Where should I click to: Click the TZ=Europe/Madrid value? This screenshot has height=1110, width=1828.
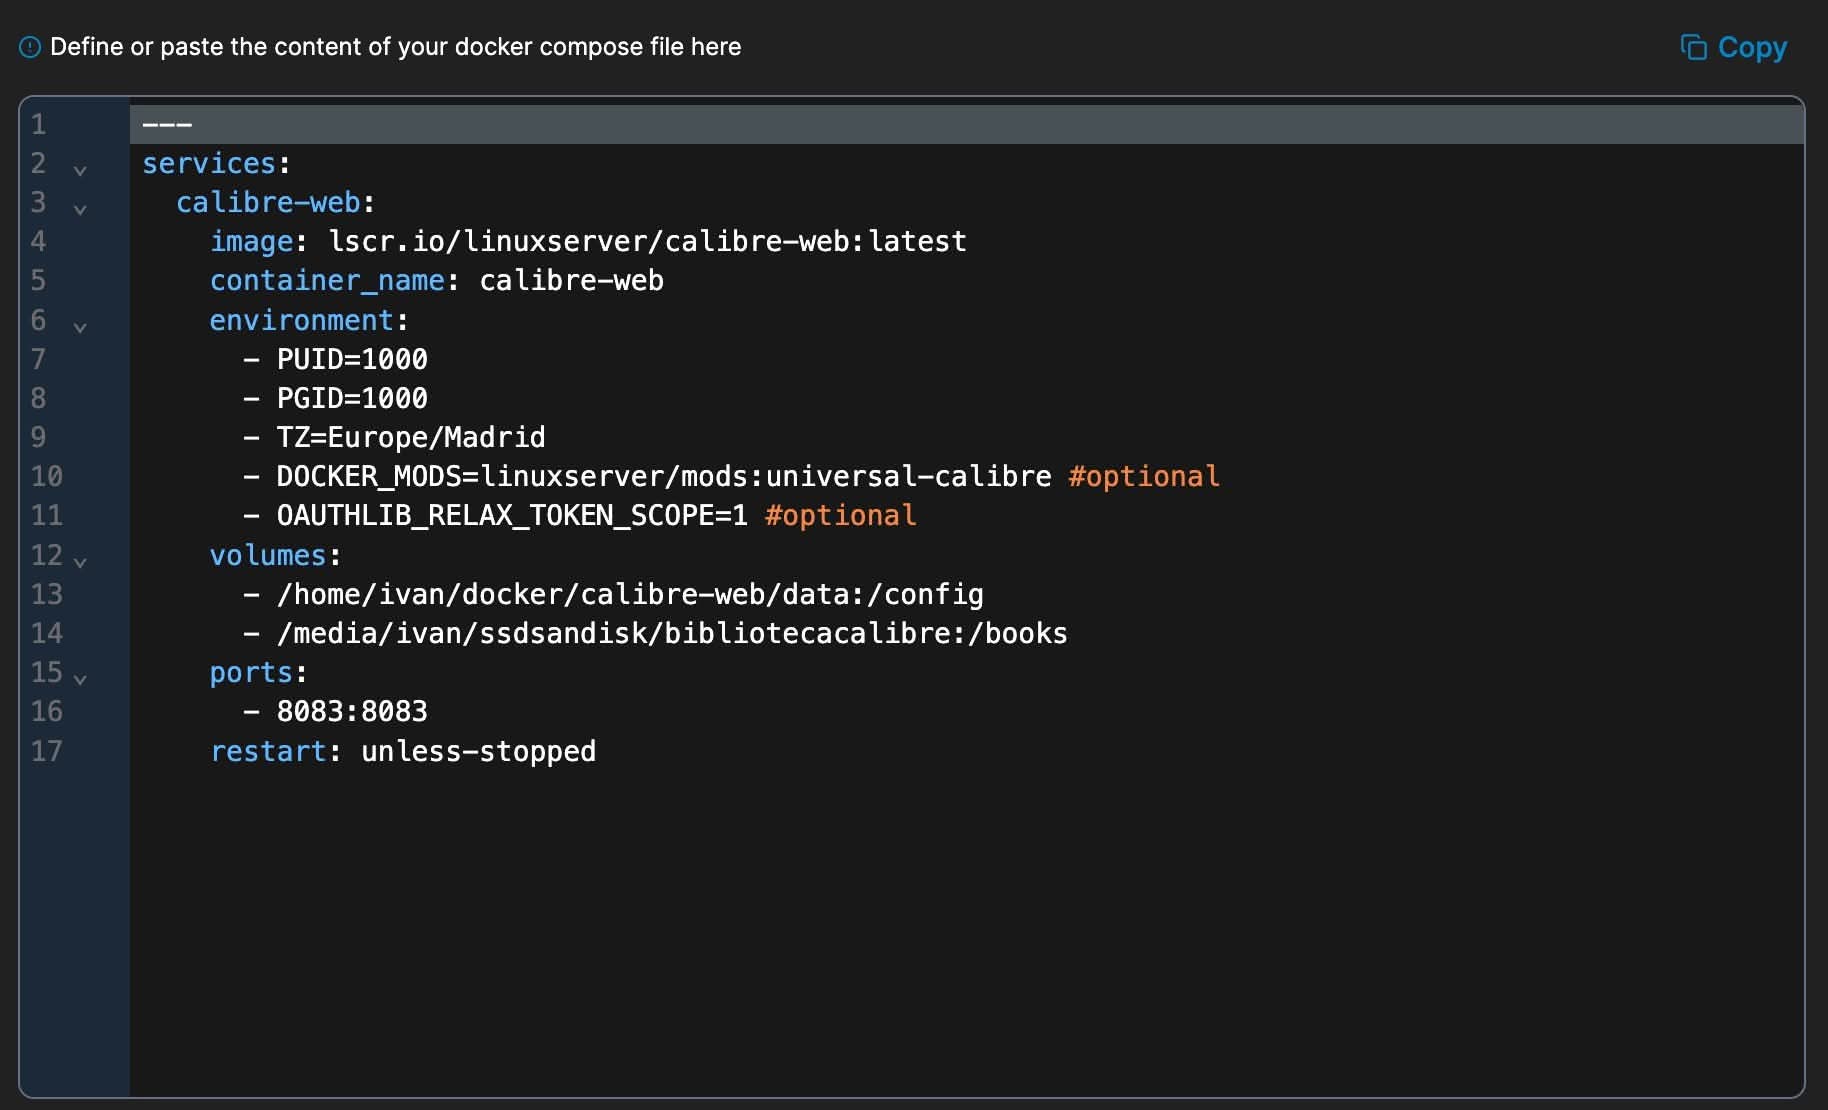pos(410,438)
